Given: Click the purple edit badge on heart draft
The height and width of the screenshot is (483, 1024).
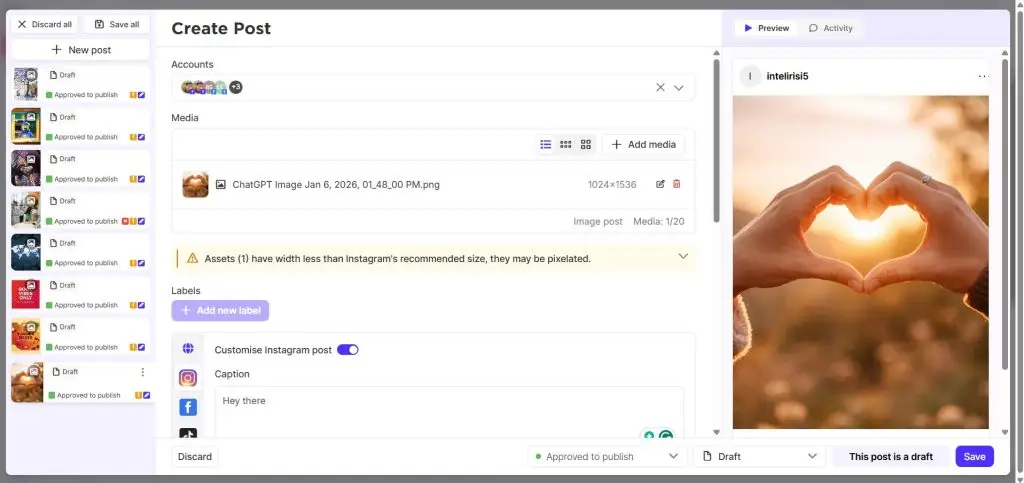Looking at the screenshot, I should tap(146, 395).
